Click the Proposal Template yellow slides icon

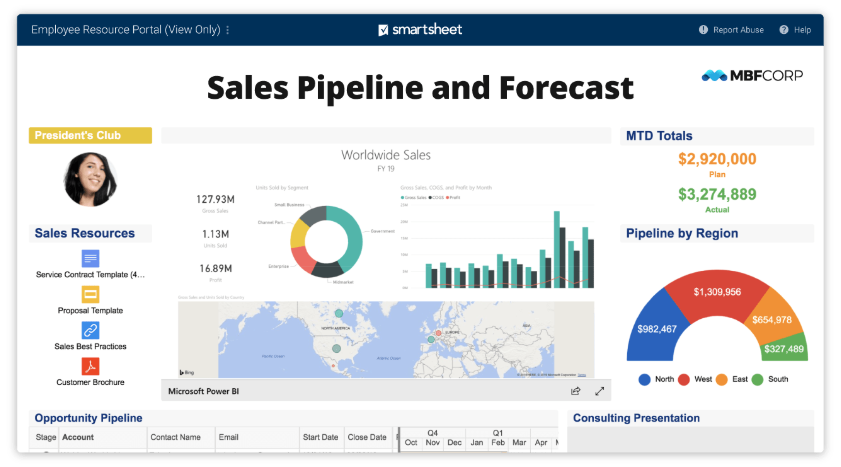coord(90,294)
